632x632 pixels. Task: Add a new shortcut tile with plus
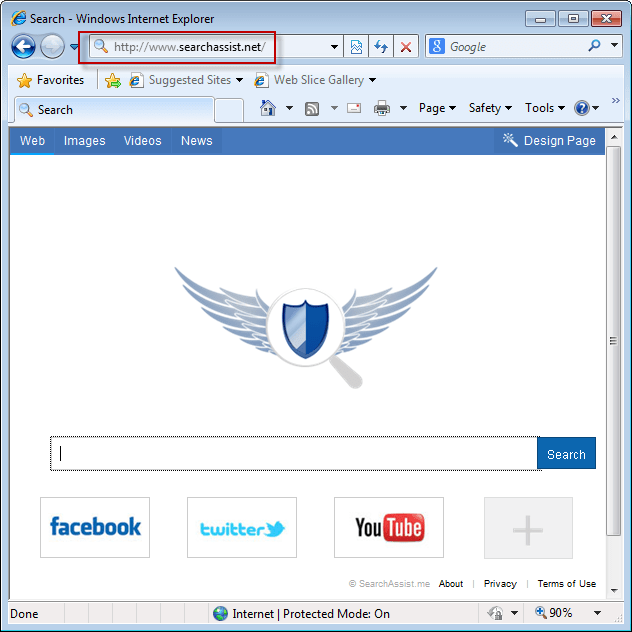coord(528,528)
